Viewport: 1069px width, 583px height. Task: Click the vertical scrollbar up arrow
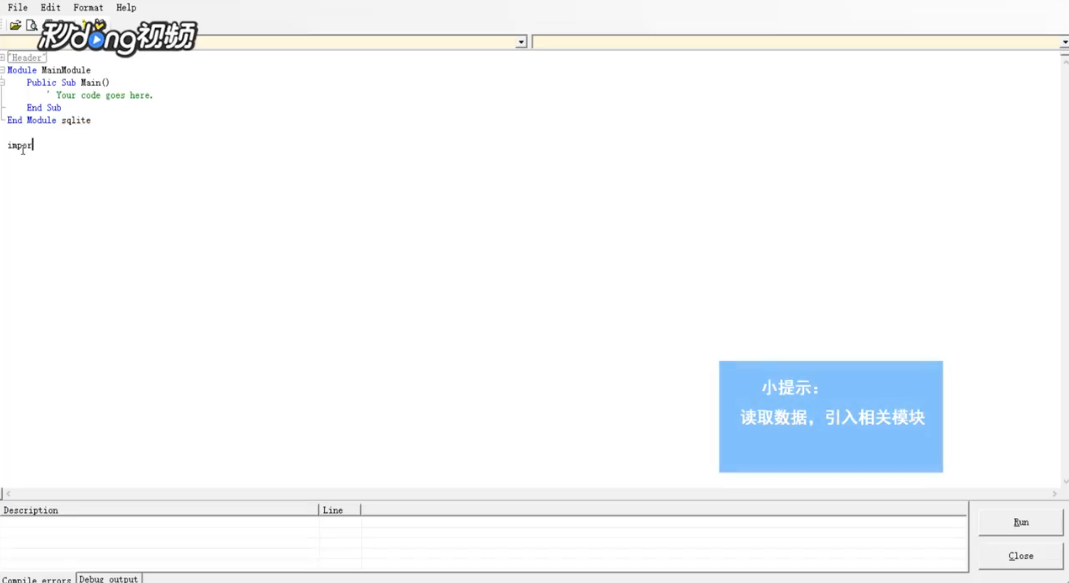1065,61
